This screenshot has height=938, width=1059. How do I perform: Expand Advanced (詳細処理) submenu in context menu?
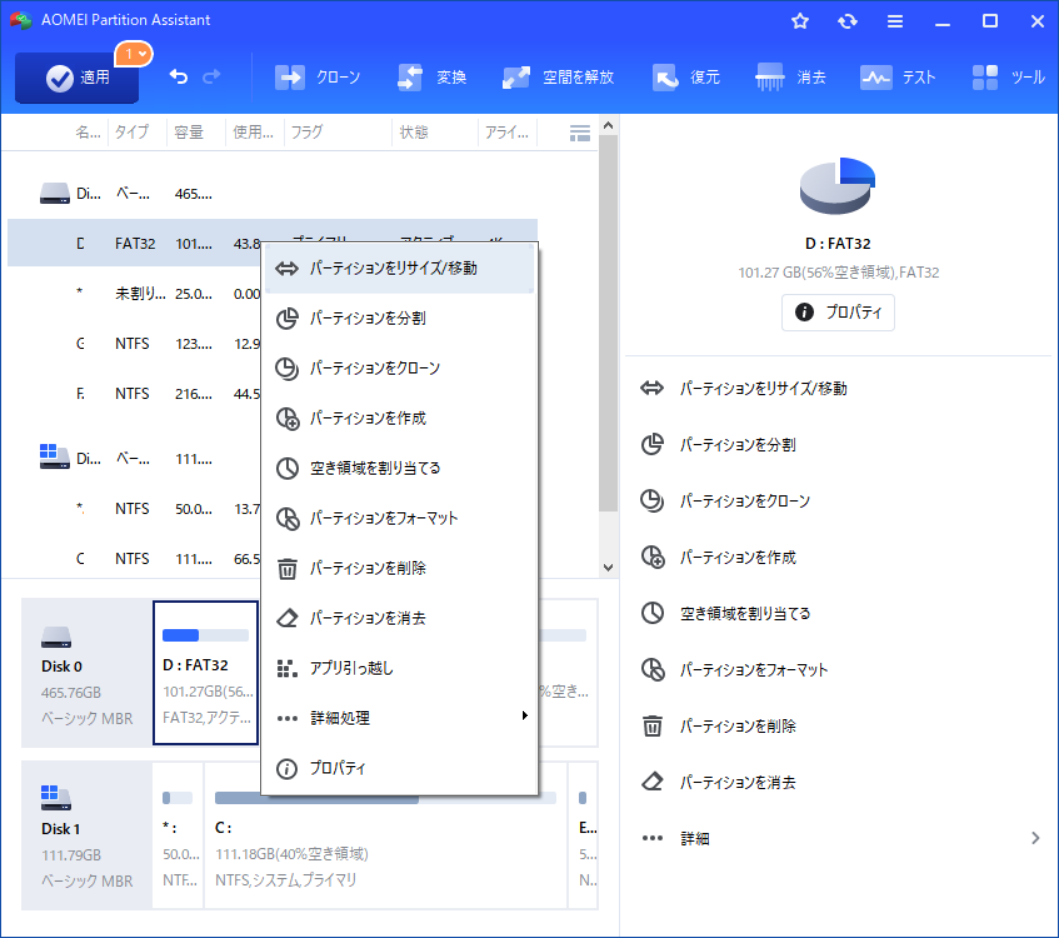pyautogui.click(x=400, y=718)
